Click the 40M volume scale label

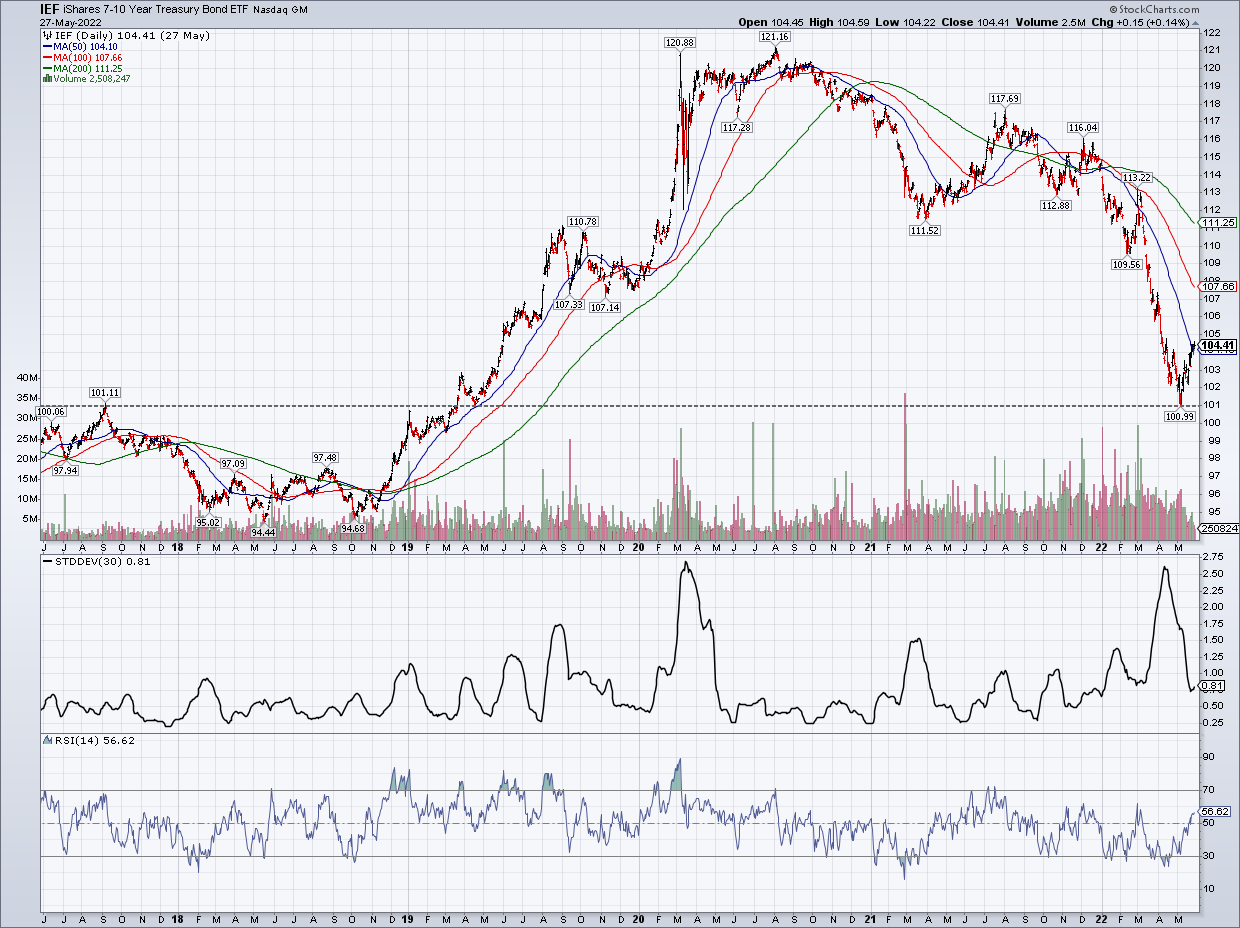(27, 378)
